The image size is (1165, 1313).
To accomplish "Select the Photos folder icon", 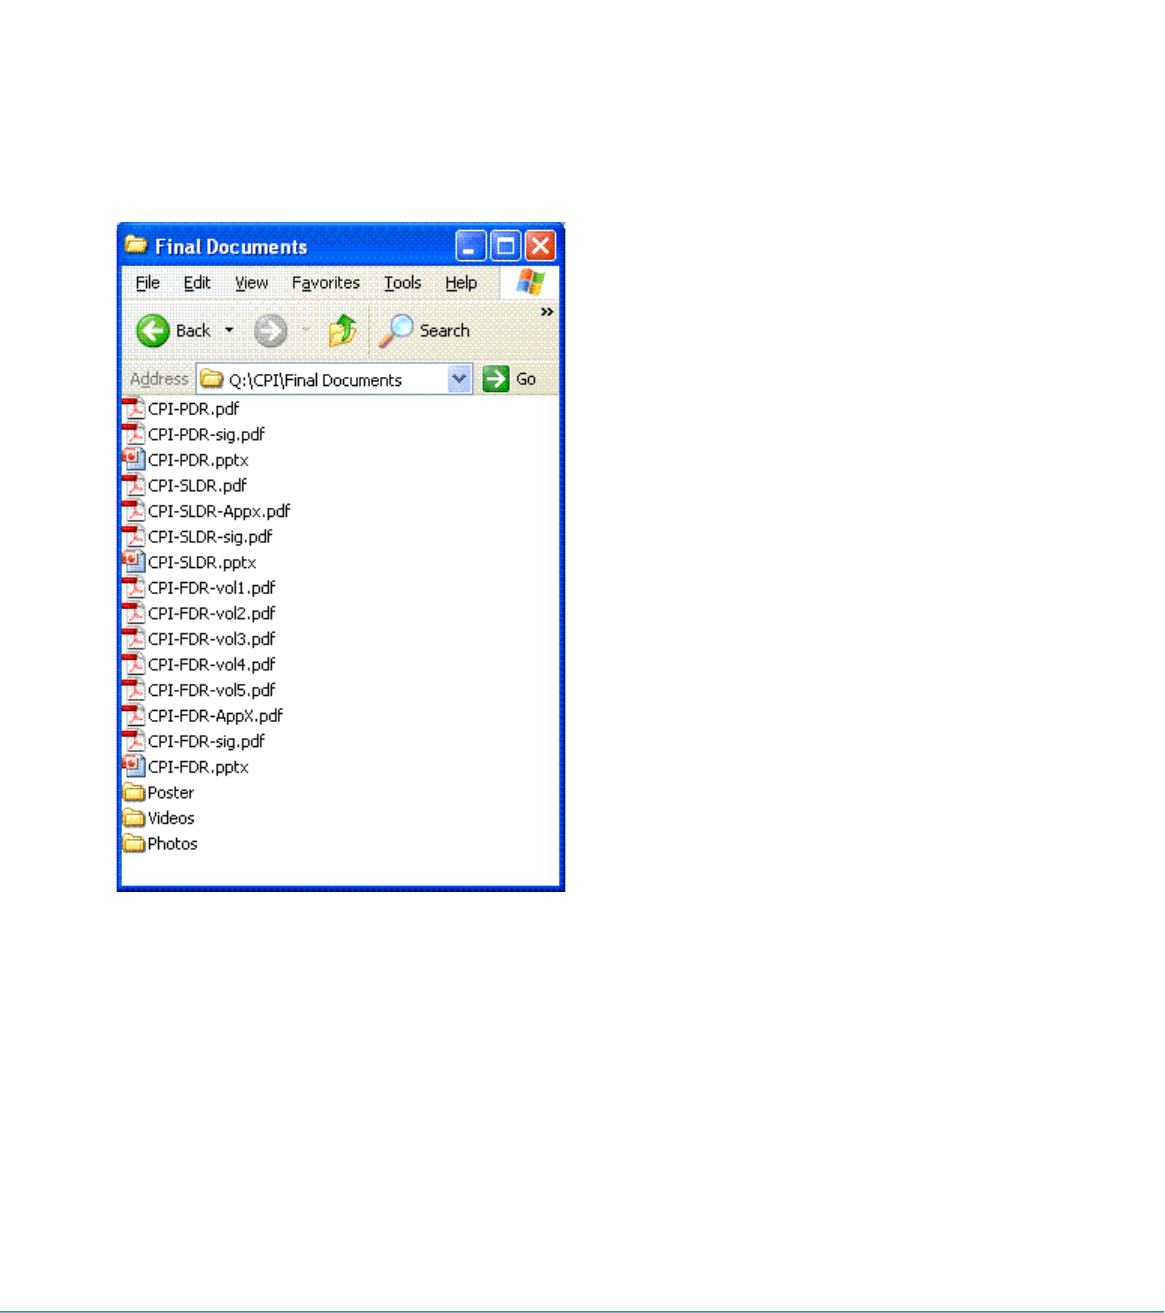I will tap(134, 843).
